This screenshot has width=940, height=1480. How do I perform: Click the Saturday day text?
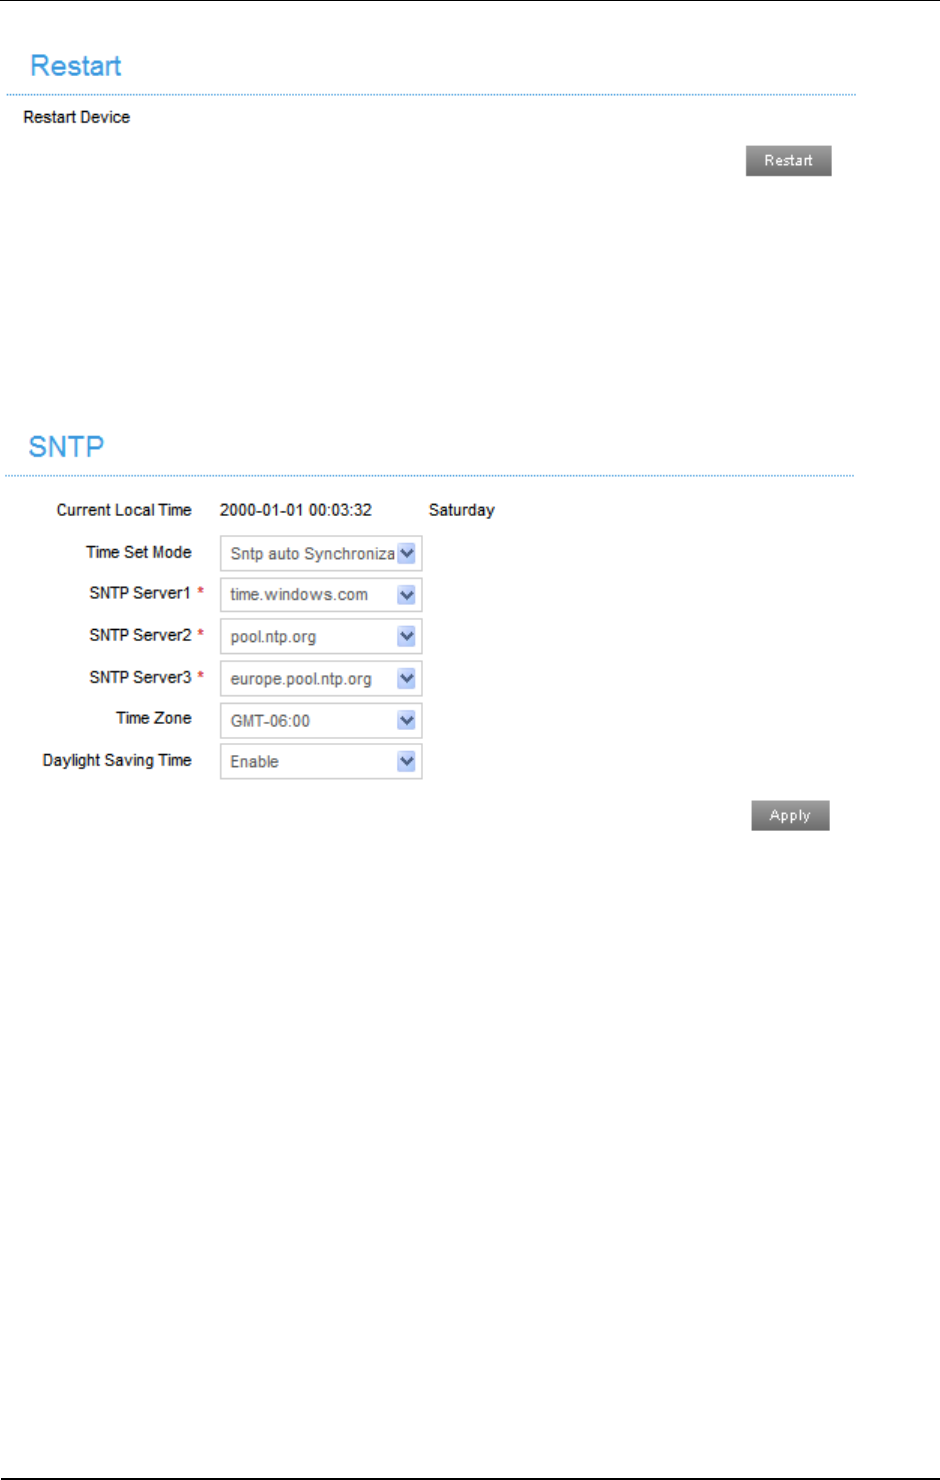click(x=462, y=510)
